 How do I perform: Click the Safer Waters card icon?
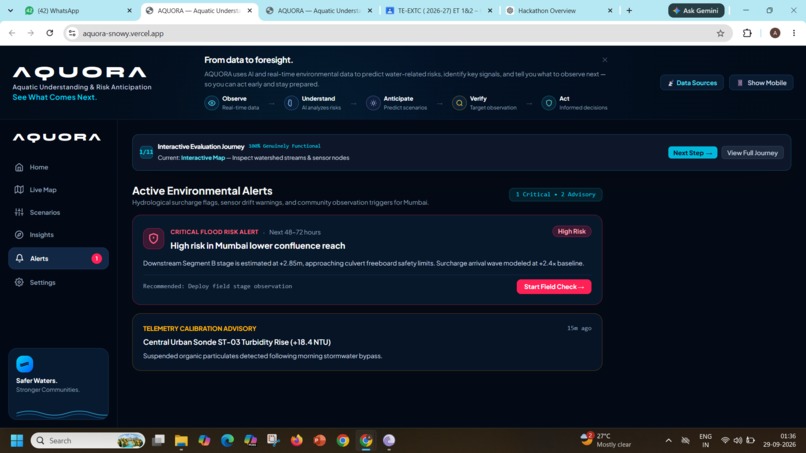25,364
